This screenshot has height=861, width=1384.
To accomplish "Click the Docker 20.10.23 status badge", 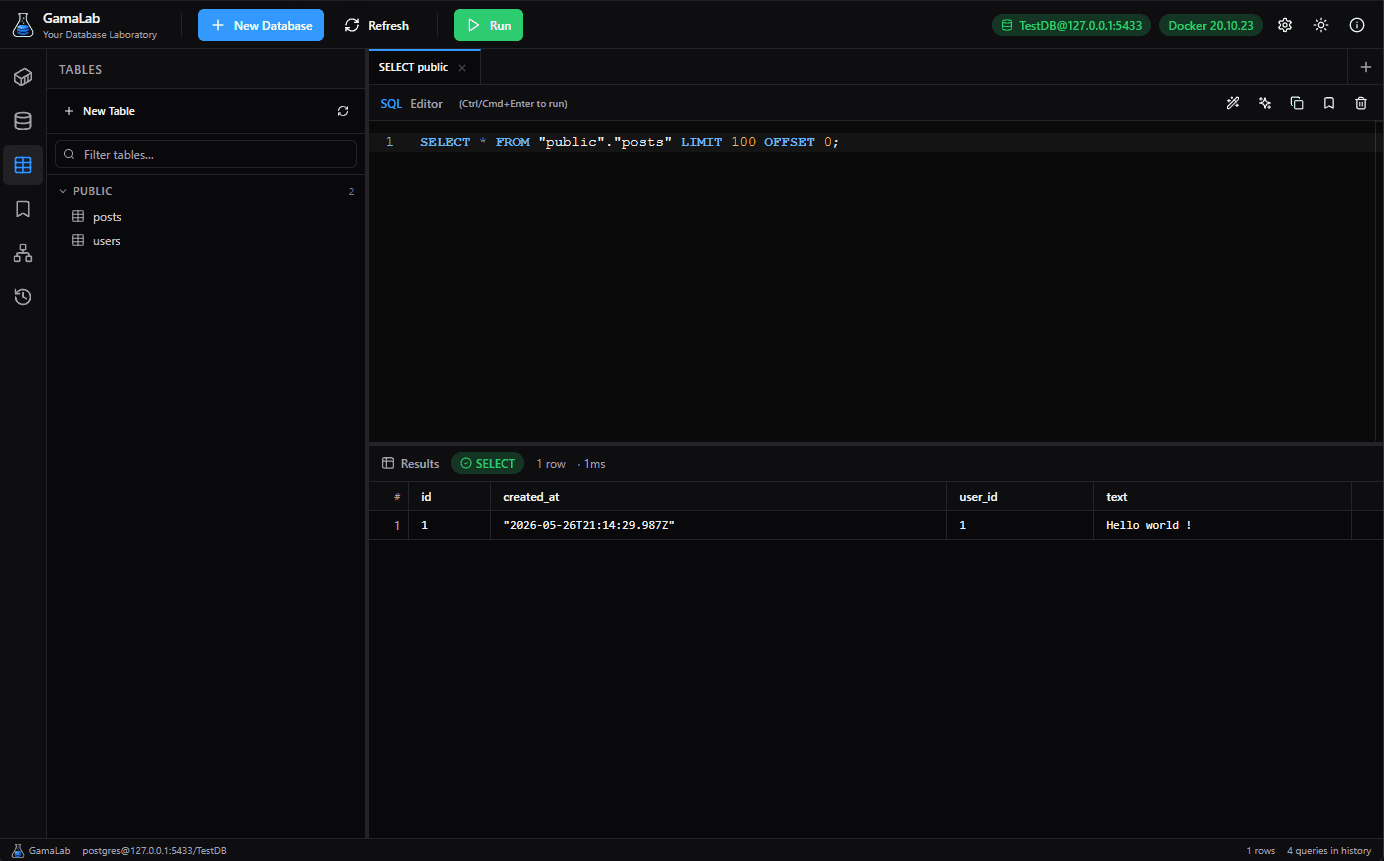I will click(x=1211, y=25).
